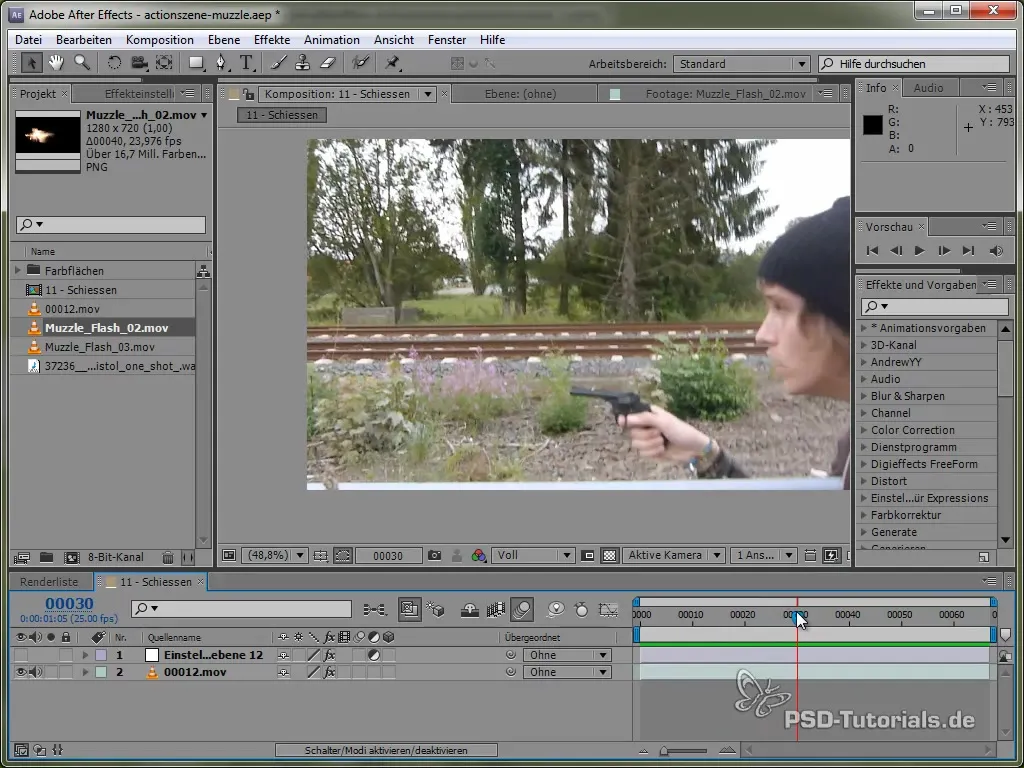Screen dimensions: 1024x768
Task: Mute audio of 00012.mov layer
Action: tap(35, 672)
